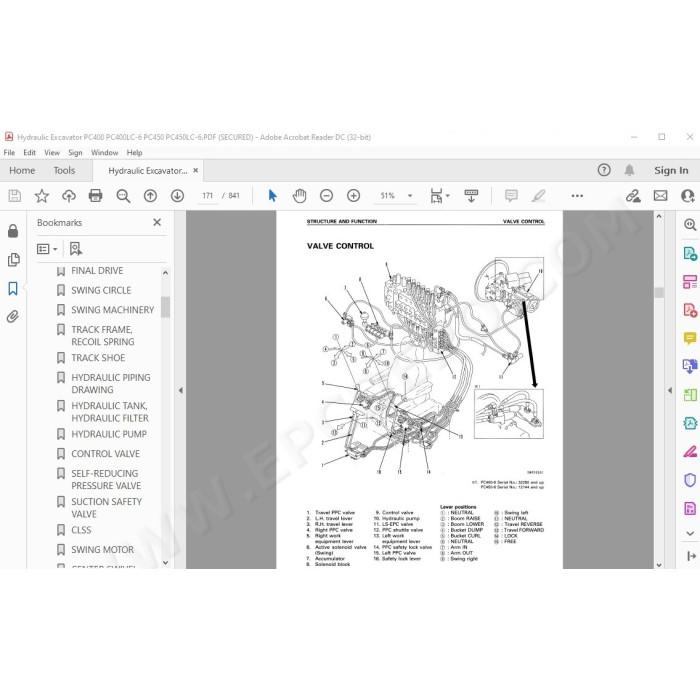Click the expand right tools panel button
Image resolution: width=700 pixels, height=700 pixels.
point(691,556)
